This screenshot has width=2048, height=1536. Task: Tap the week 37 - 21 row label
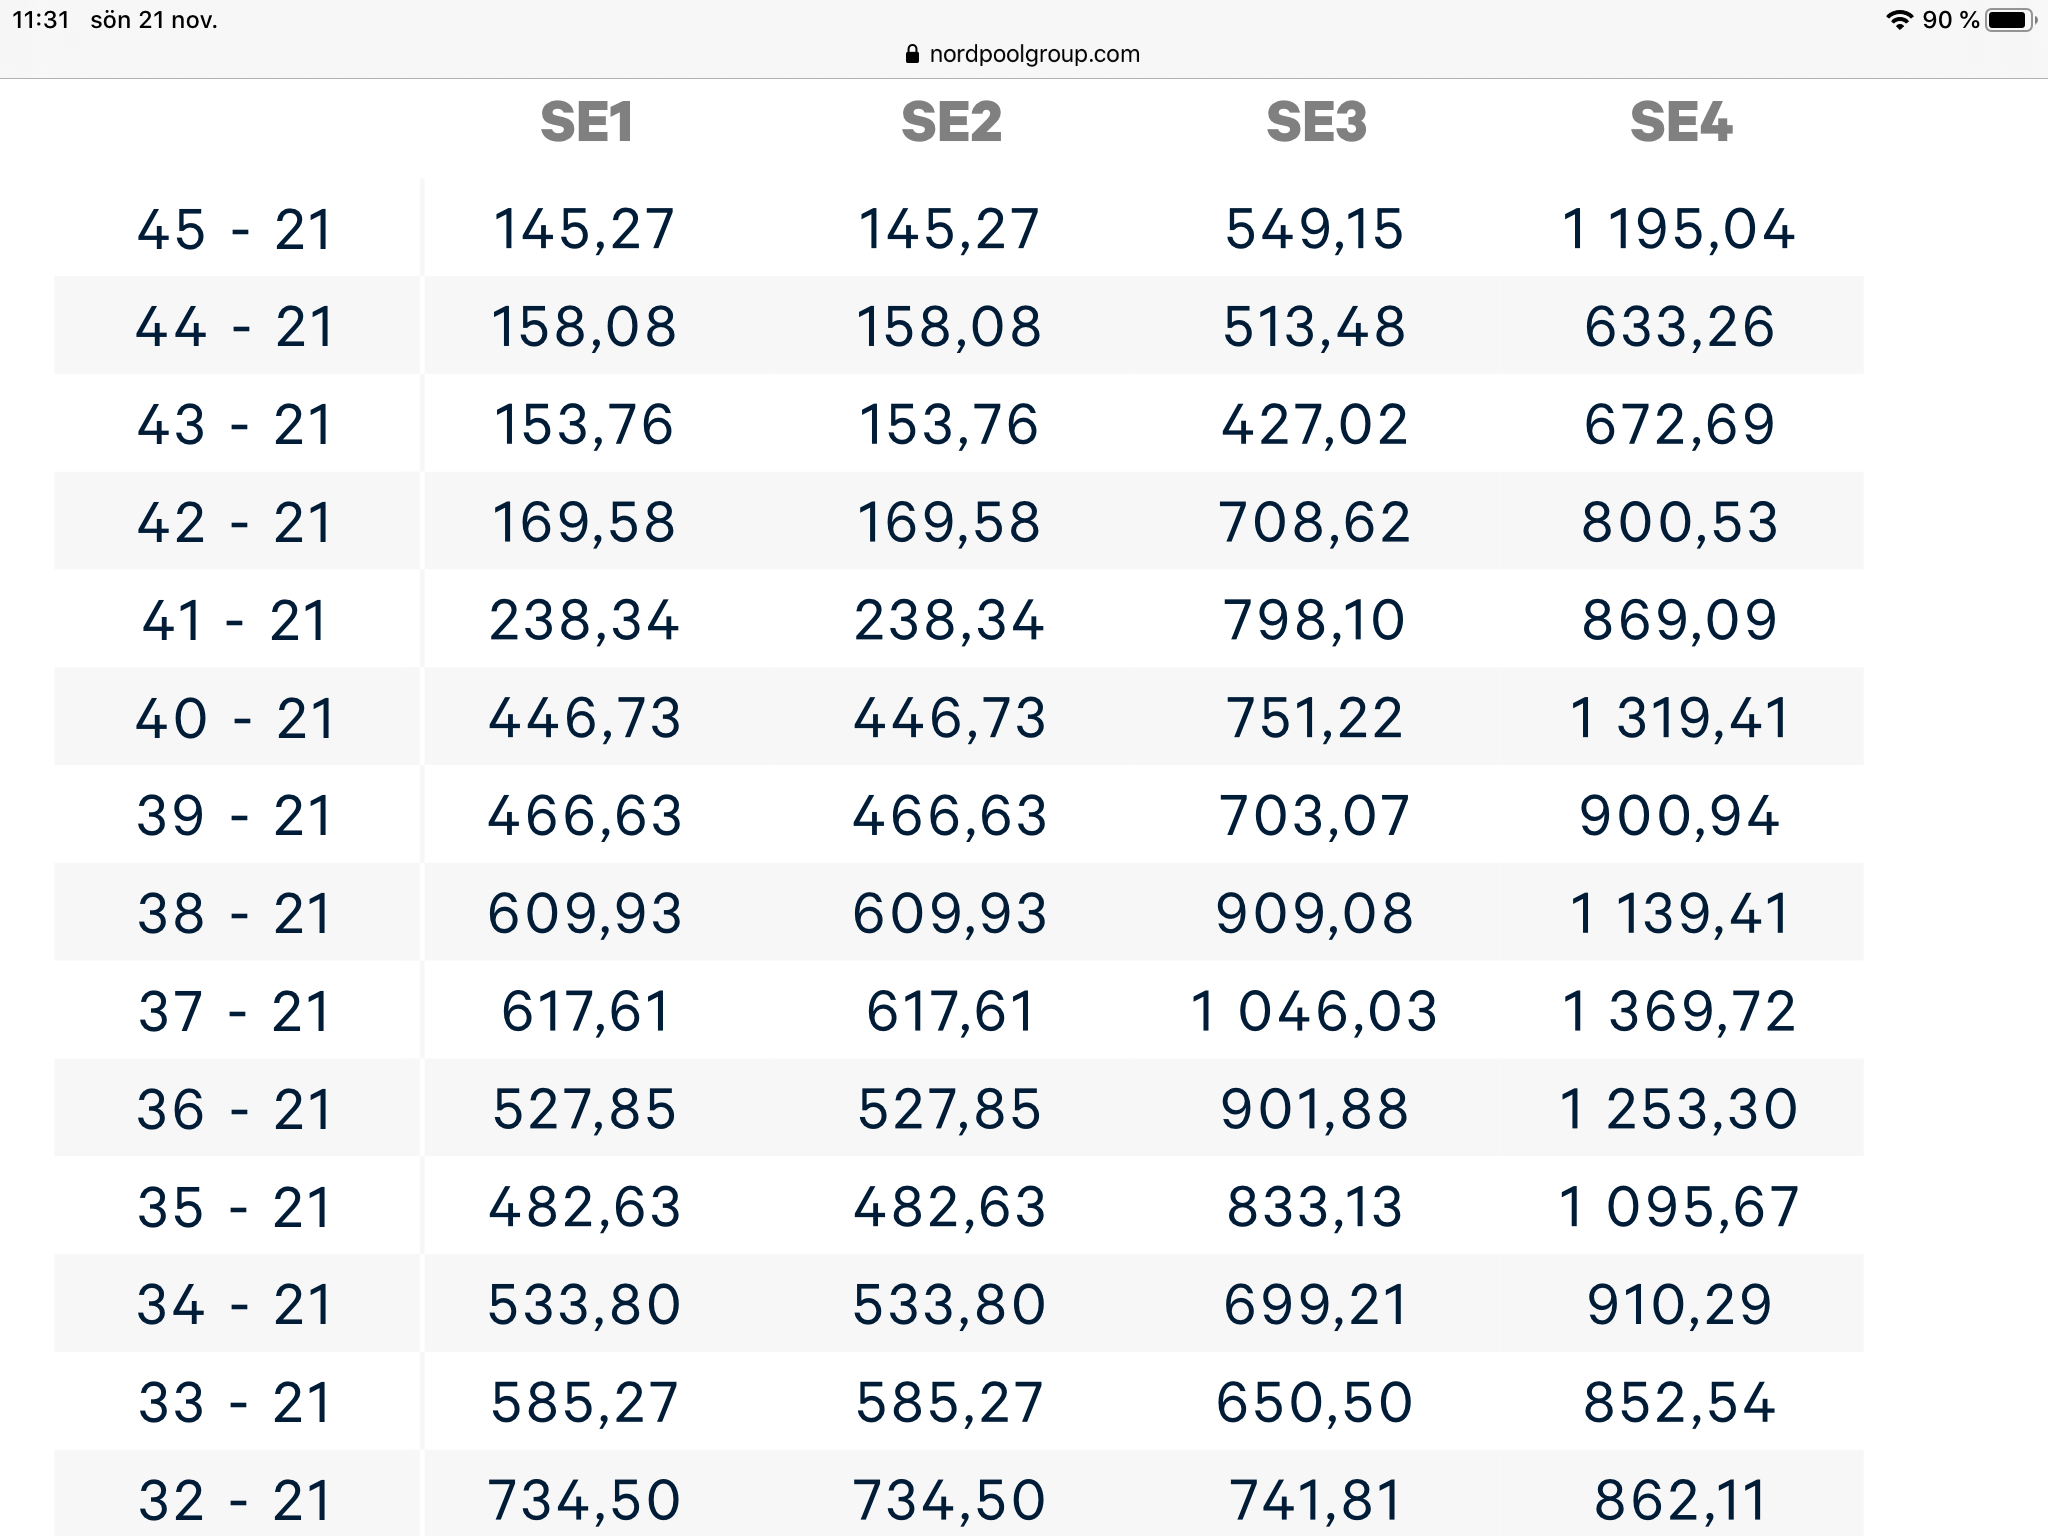235,1011
